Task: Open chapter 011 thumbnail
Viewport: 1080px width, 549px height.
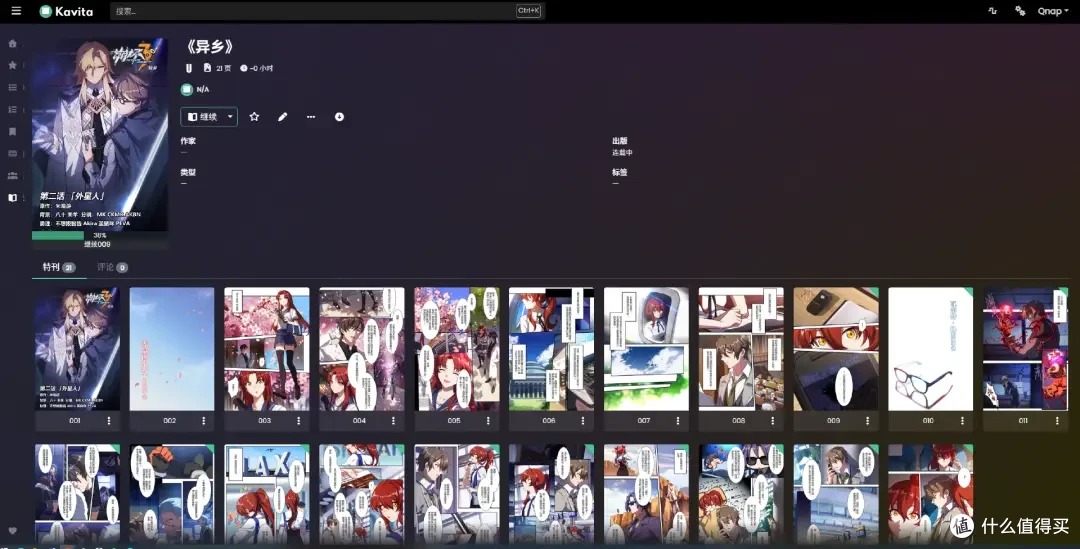Action: [1026, 349]
